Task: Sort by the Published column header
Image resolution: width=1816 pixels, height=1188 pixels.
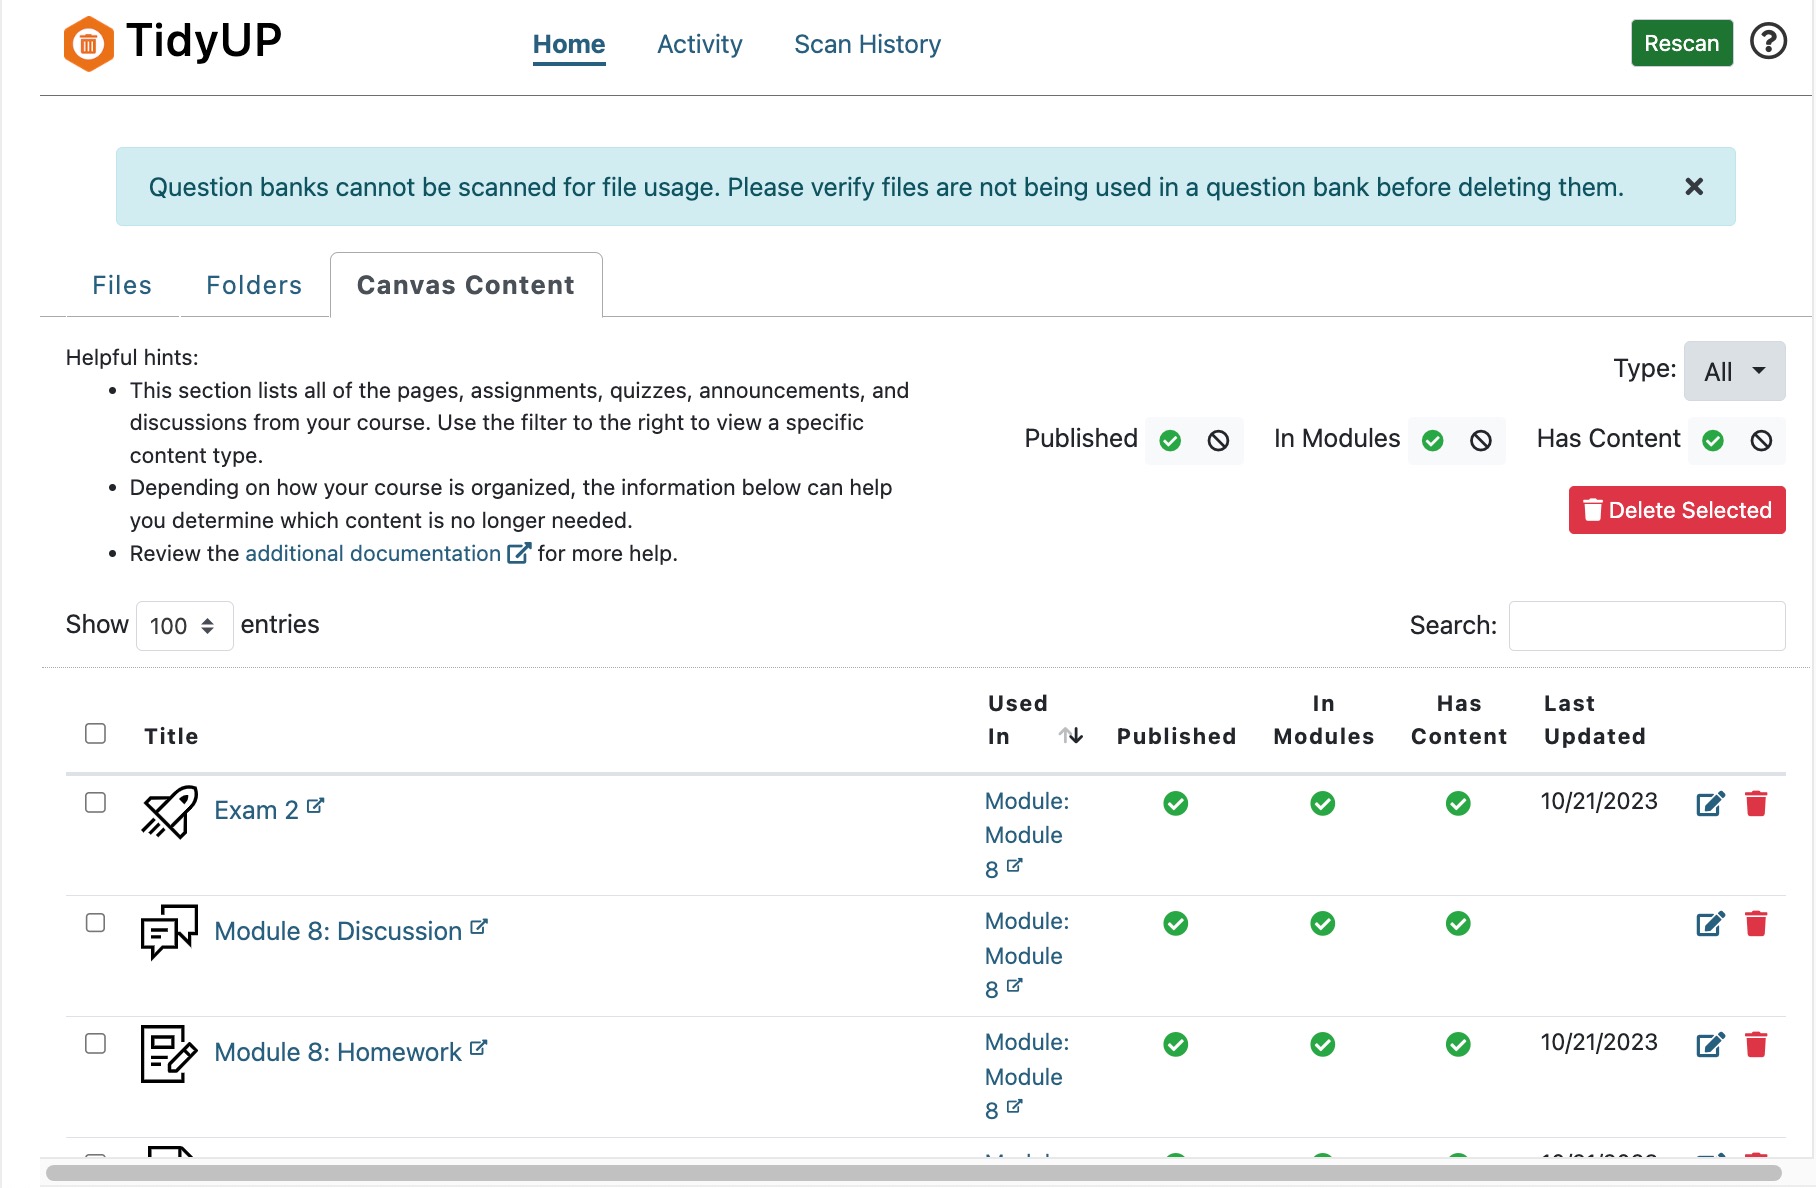Action: tap(1177, 736)
